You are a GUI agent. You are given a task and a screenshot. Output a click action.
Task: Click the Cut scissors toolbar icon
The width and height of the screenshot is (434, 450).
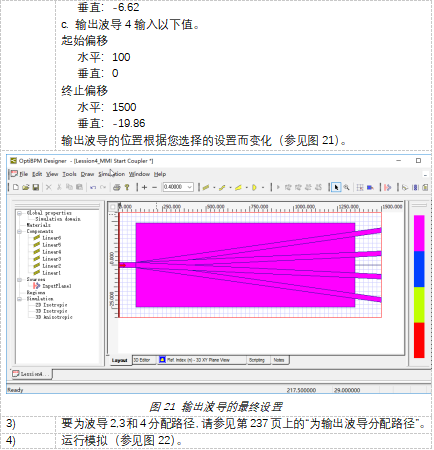point(59,187)
